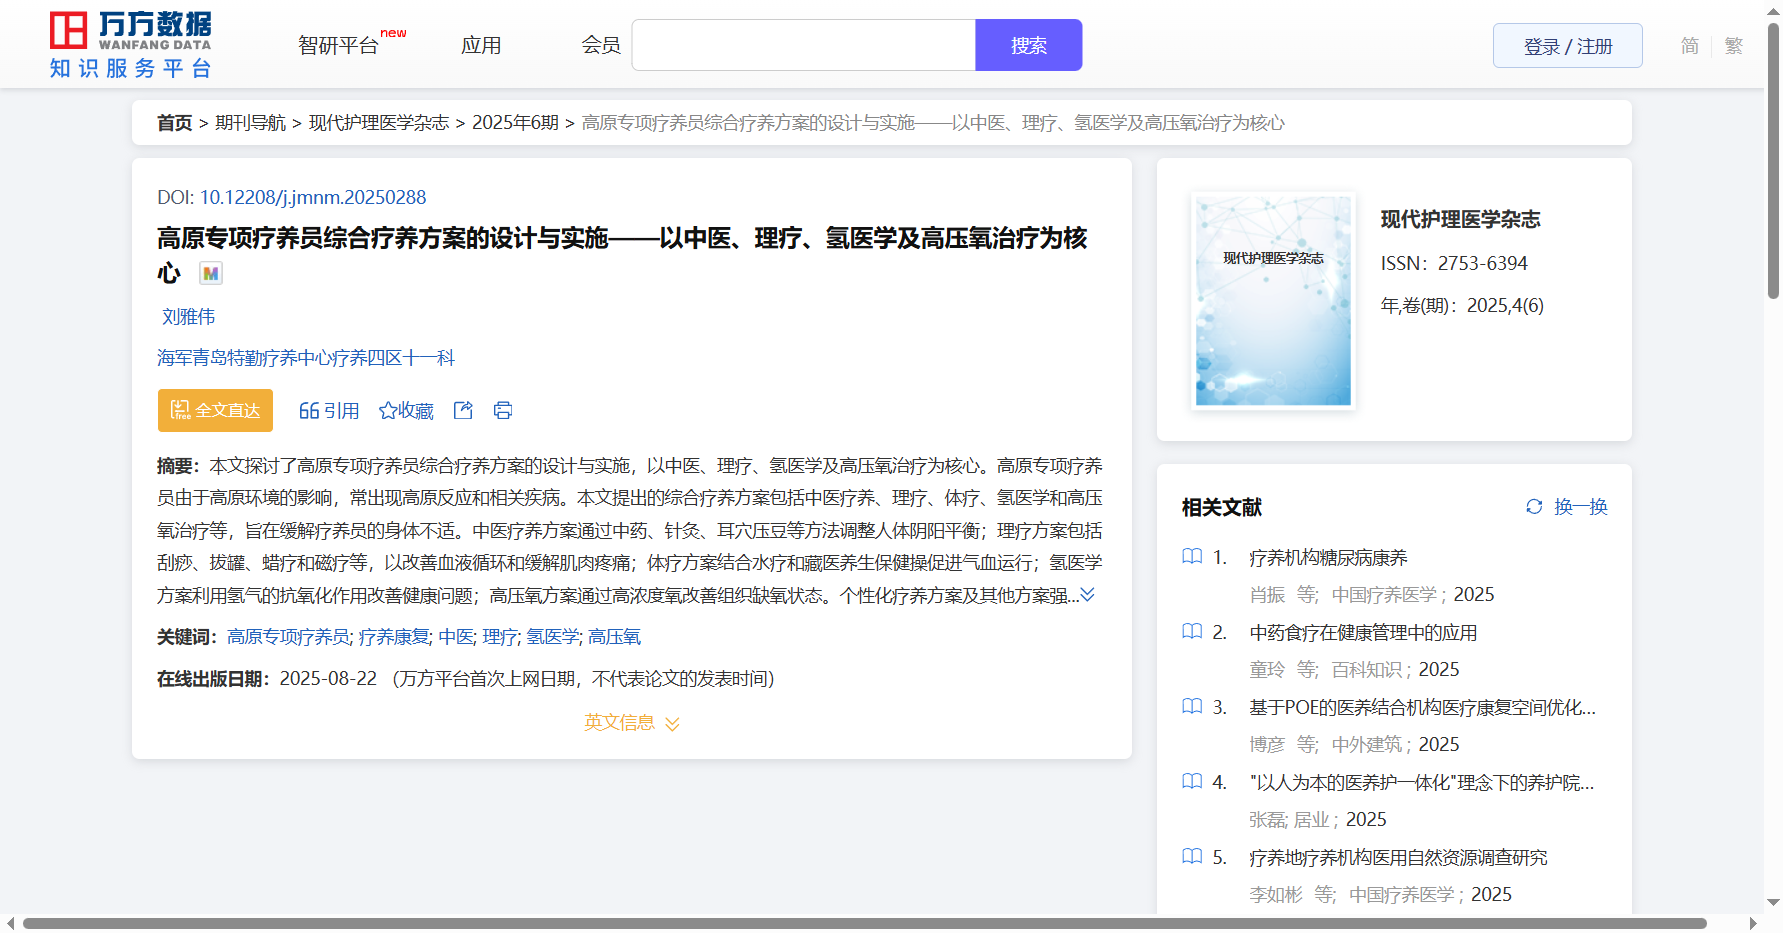
Task: Click the share icon next to 收藏
Action: [x=463, y=411]
